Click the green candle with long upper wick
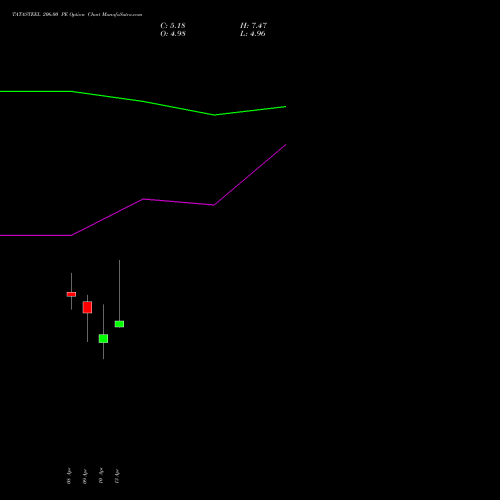This screenshot has width=500, height=500. (119, 324)
